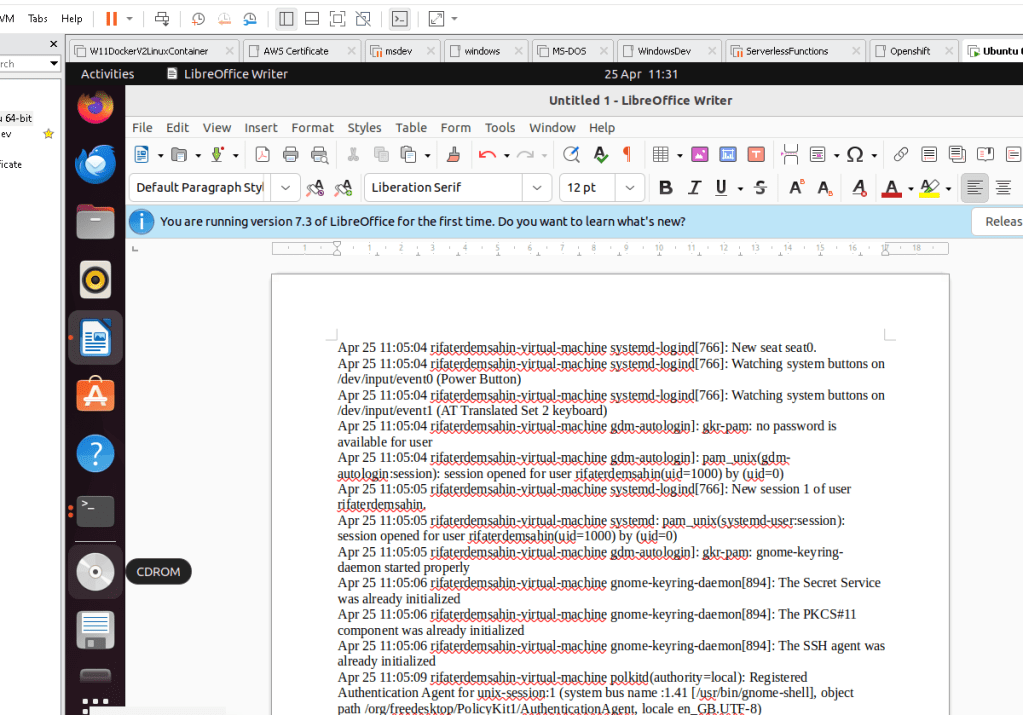
Task: Open Firefox from the dock
Action: pos(95,107)
